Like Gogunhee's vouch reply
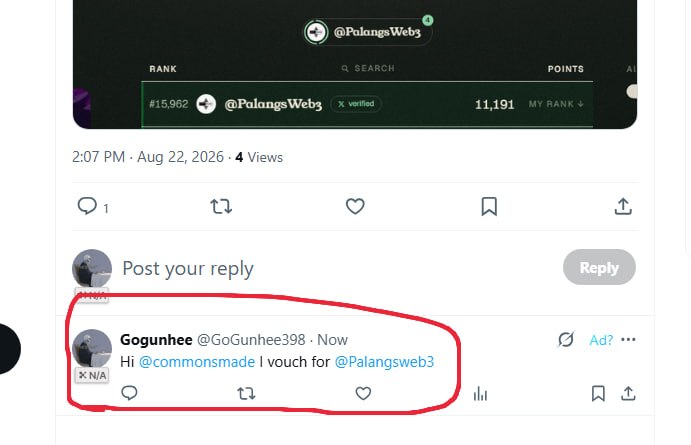The width and height of the screenshot is (691, 445). coord(363,393)
